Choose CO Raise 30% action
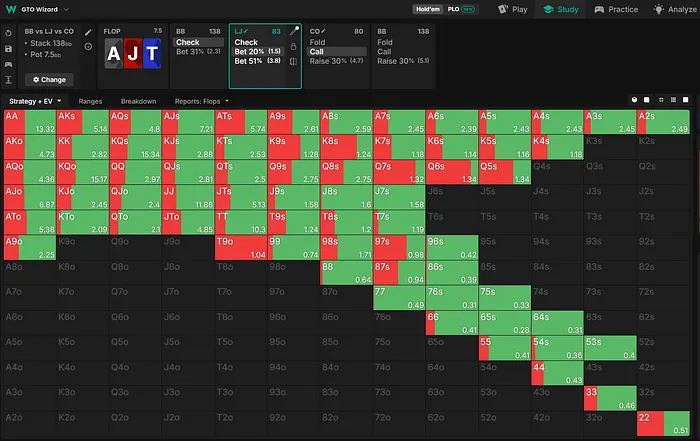 click(337, 61)
